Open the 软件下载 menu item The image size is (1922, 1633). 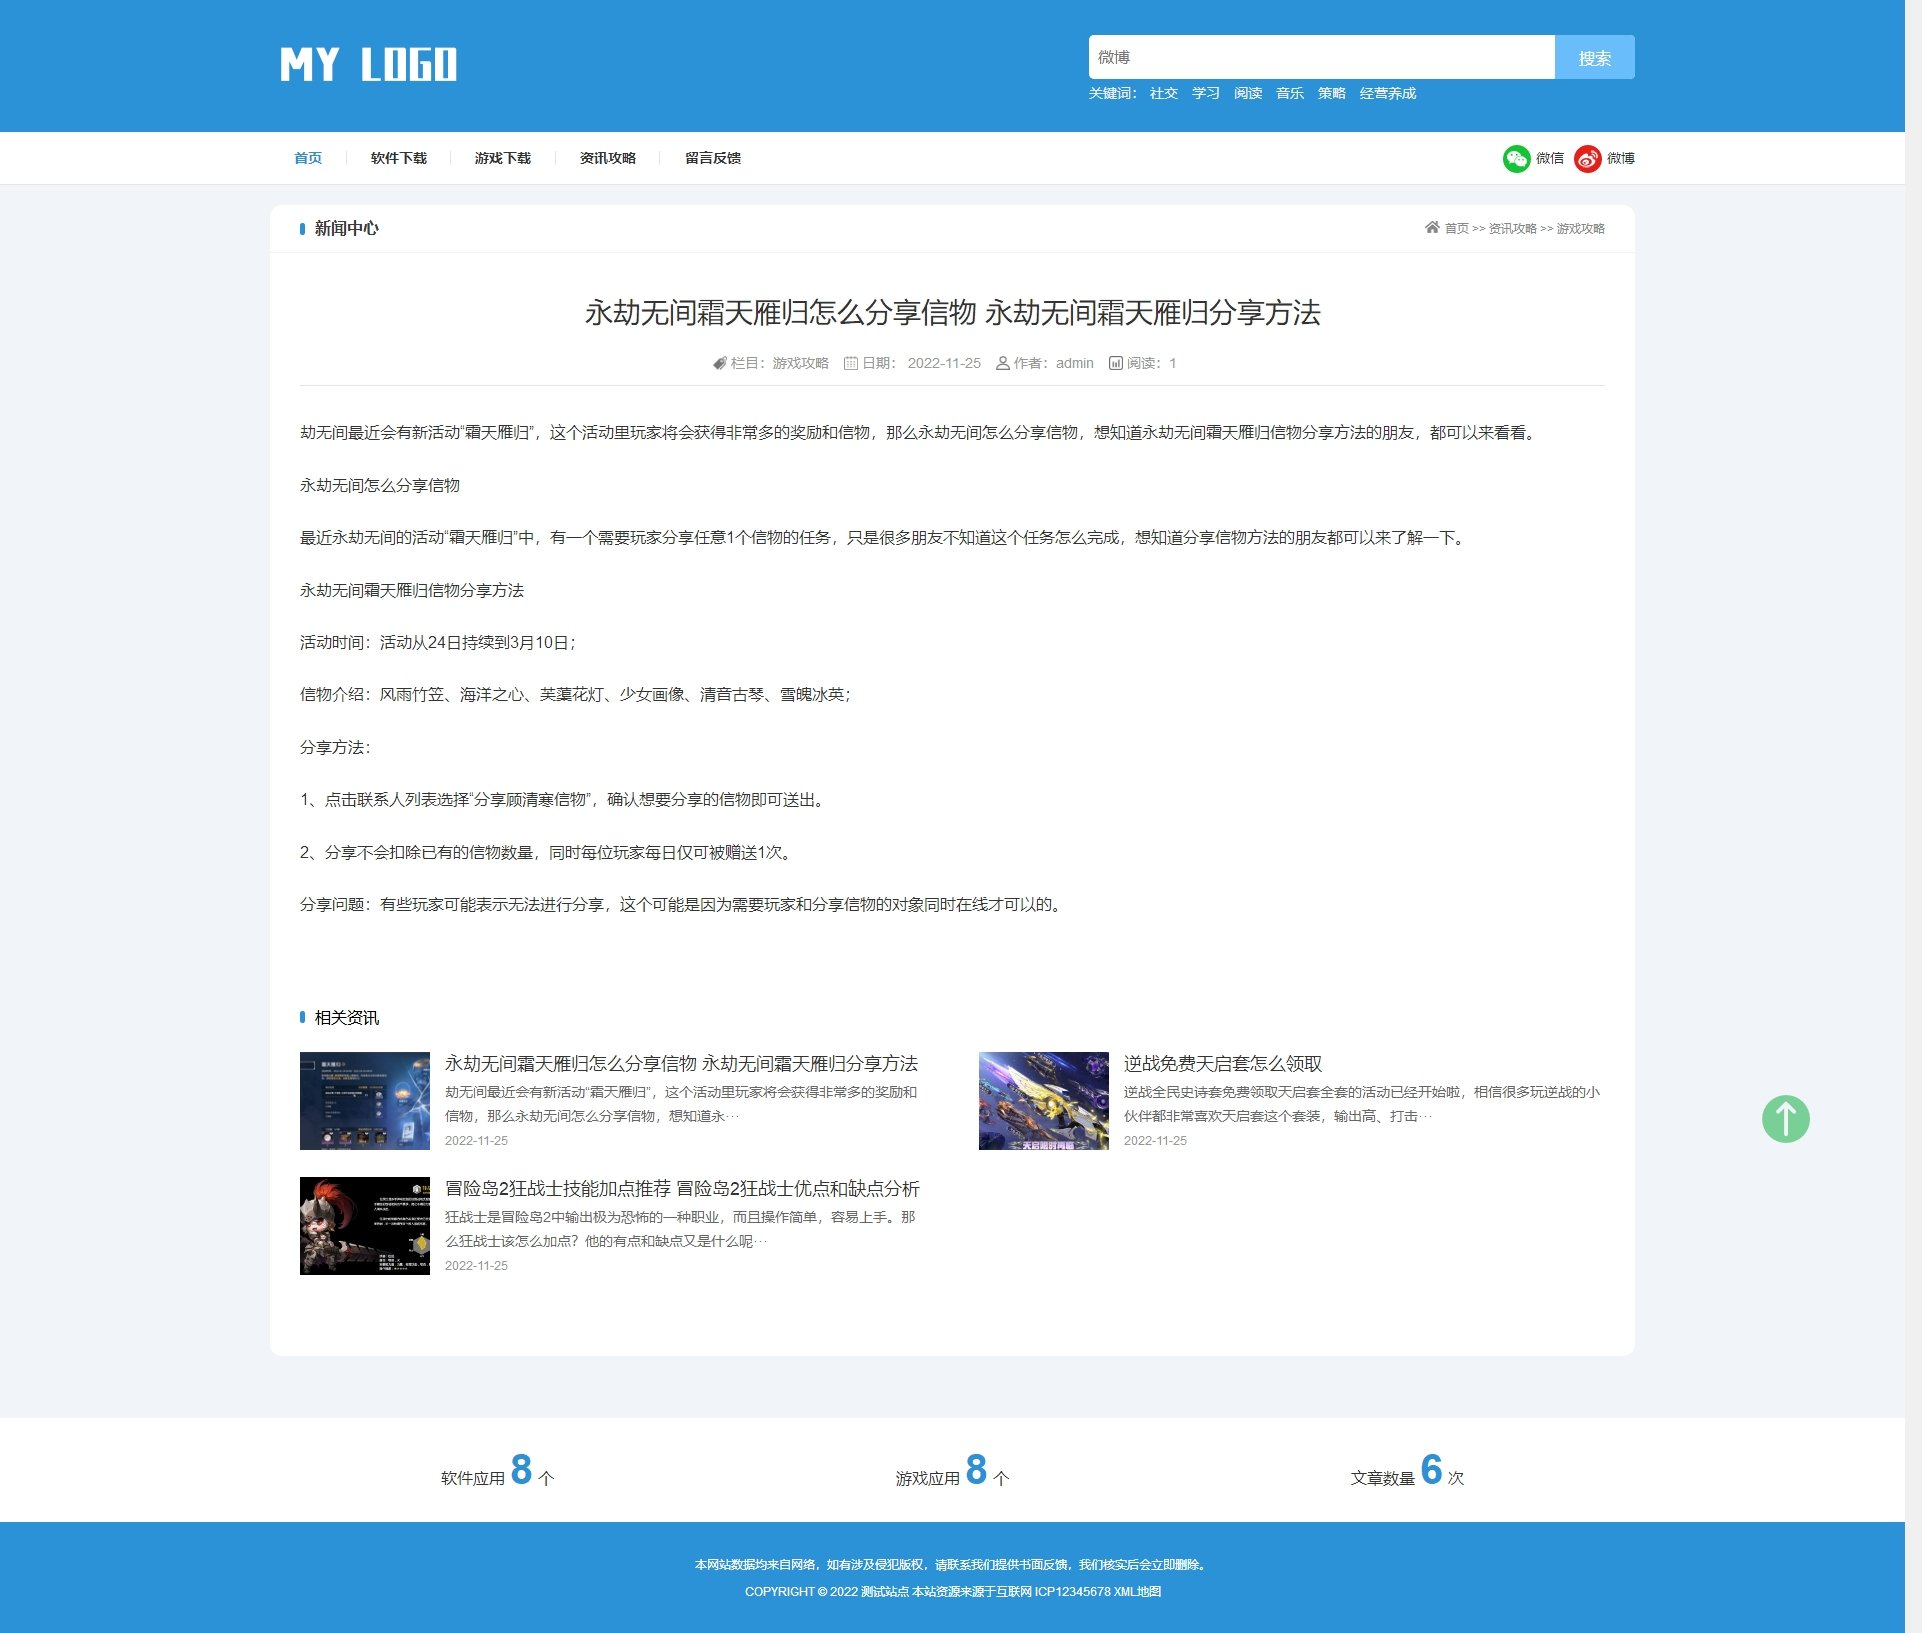398,158
